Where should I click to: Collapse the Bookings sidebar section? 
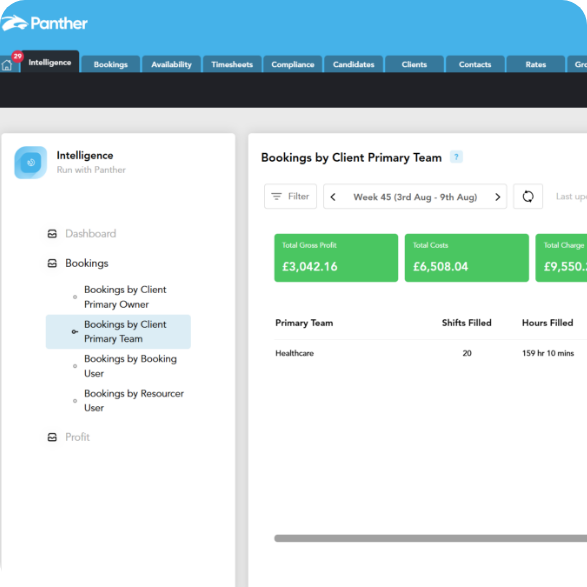click(87, 263)
